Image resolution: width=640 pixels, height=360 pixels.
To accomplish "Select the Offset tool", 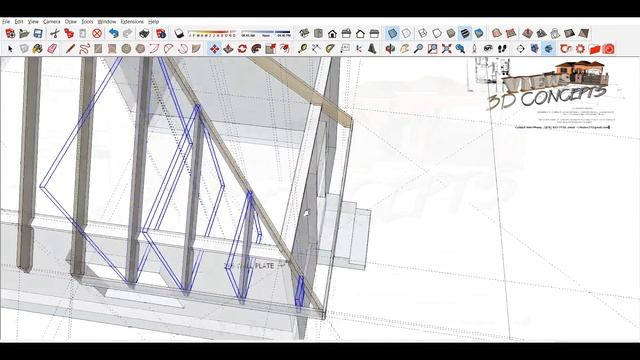I will click(x=284, y=49).
